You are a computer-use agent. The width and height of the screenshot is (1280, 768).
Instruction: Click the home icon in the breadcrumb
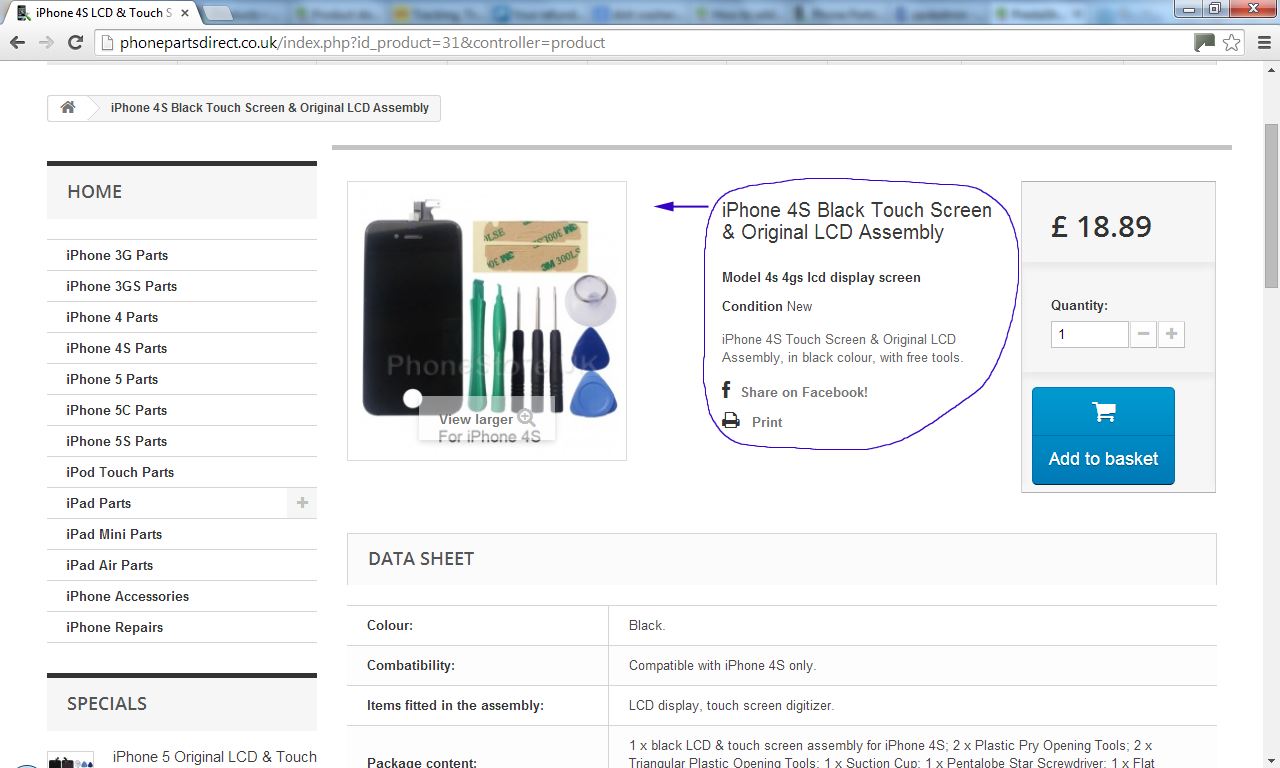[68, 108]
